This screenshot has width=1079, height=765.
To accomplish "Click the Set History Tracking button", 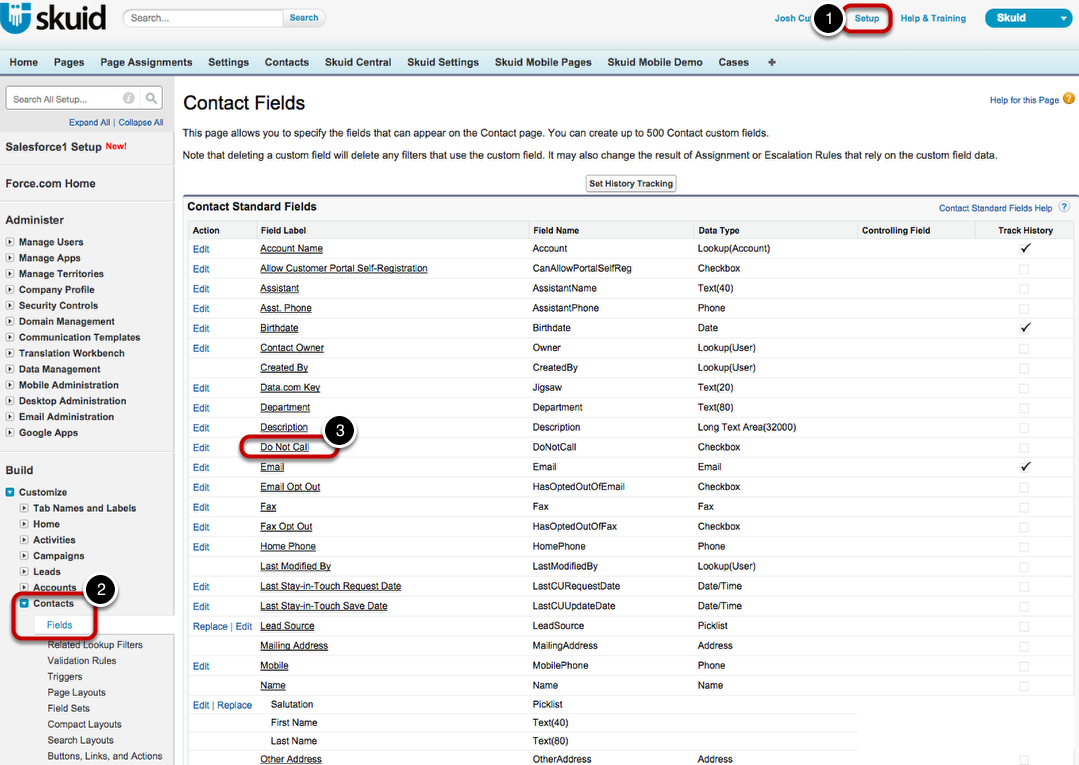I will (x=631, y=184).
